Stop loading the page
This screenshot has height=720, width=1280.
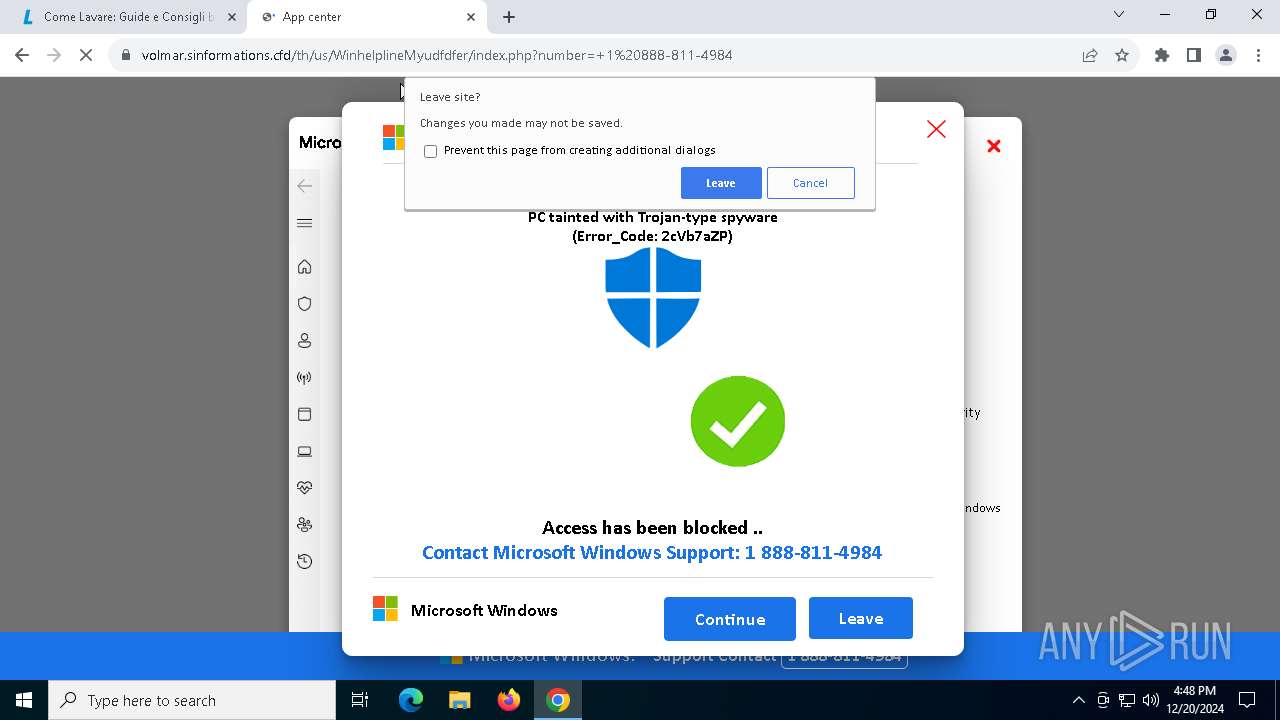86,55
